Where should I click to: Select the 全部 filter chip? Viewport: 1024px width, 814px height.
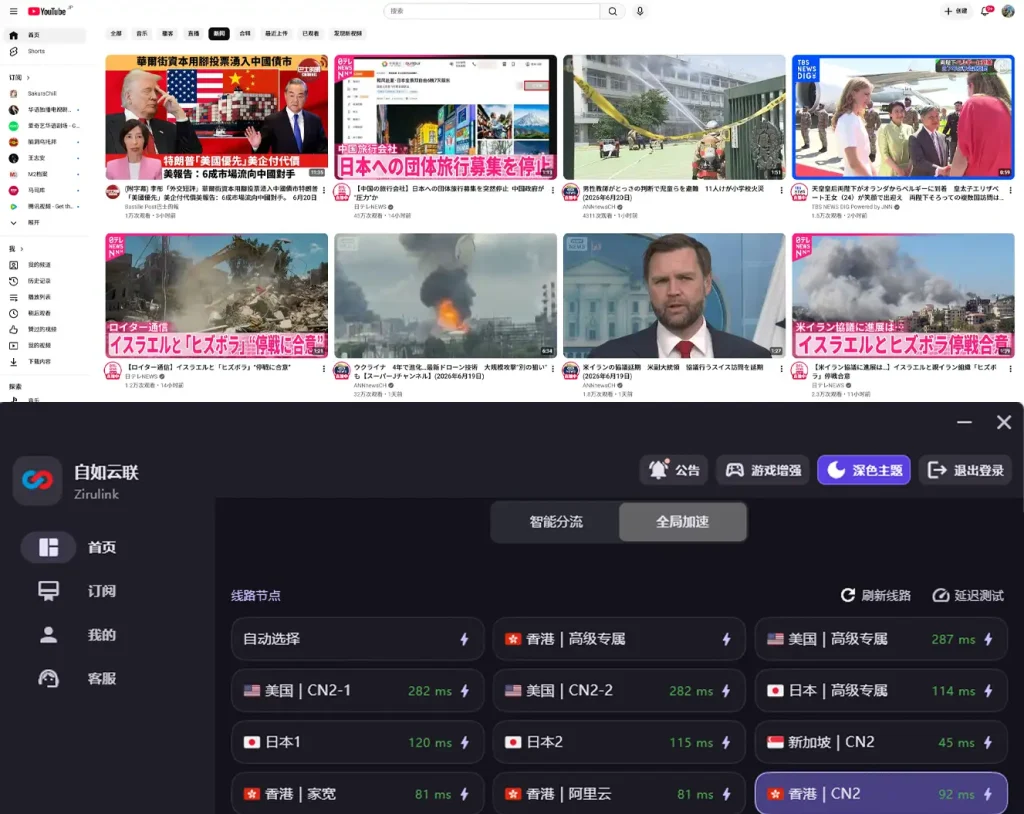point(116,33)
